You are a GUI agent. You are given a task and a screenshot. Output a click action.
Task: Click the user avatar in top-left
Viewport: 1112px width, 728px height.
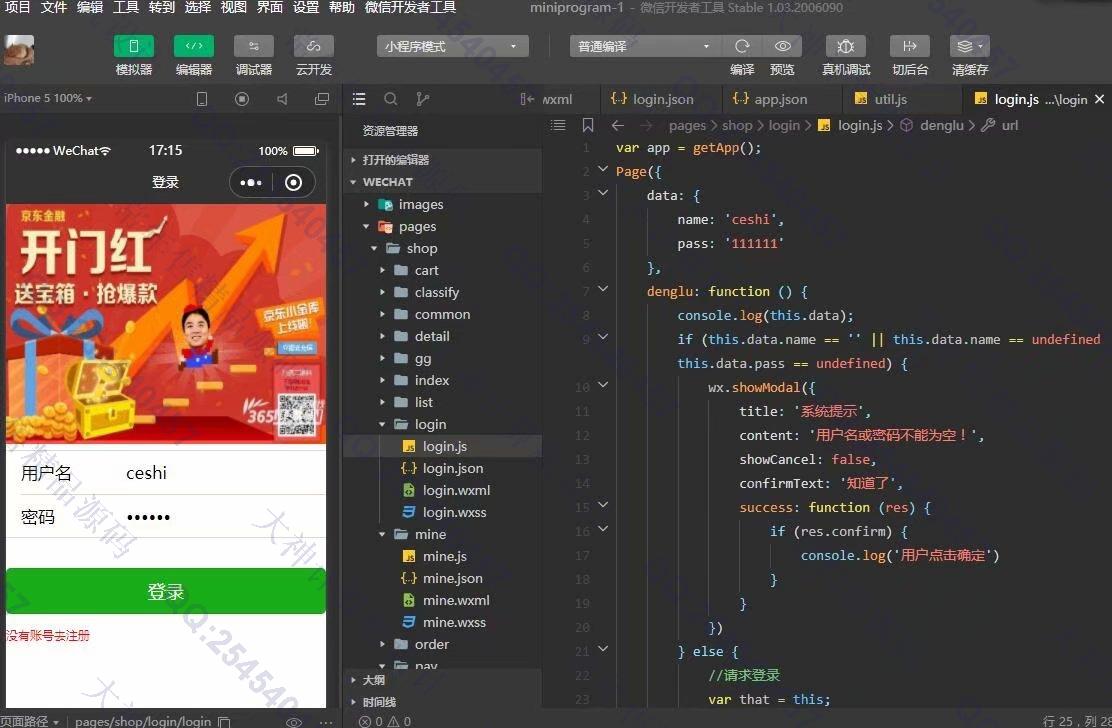(x=19, y=50)
